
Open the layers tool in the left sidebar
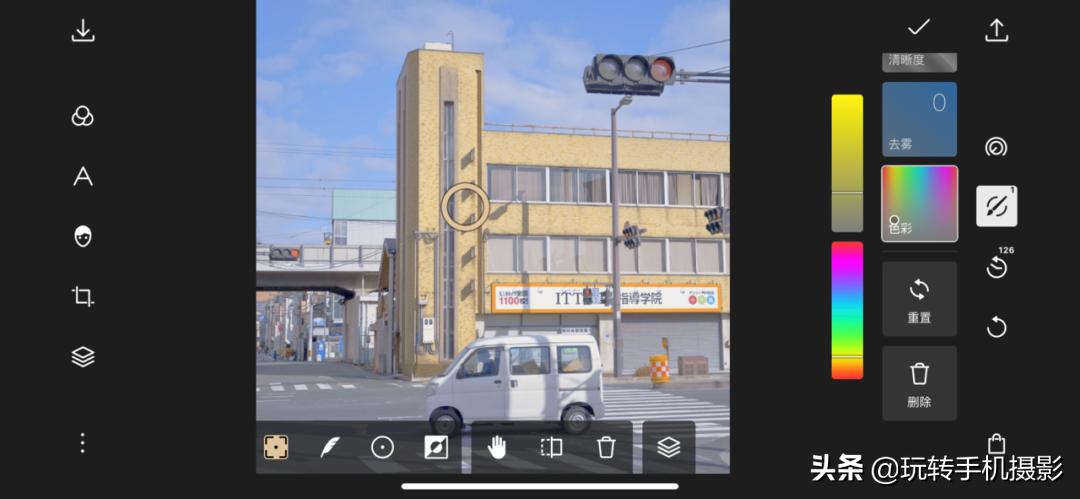(x=83, y=357)
